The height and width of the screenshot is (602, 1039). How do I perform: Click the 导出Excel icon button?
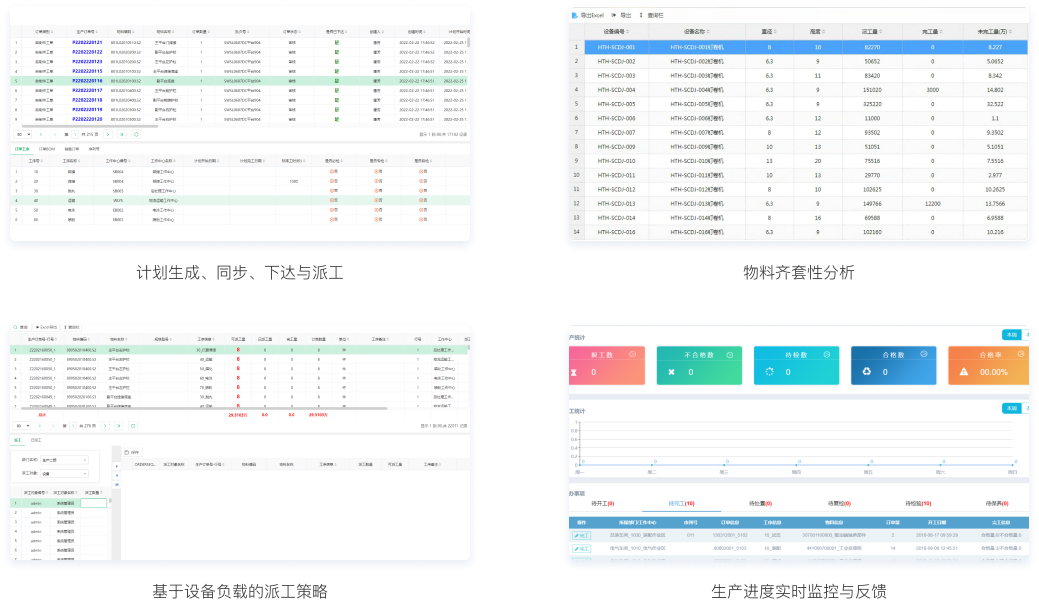click(x=575, y=15)
